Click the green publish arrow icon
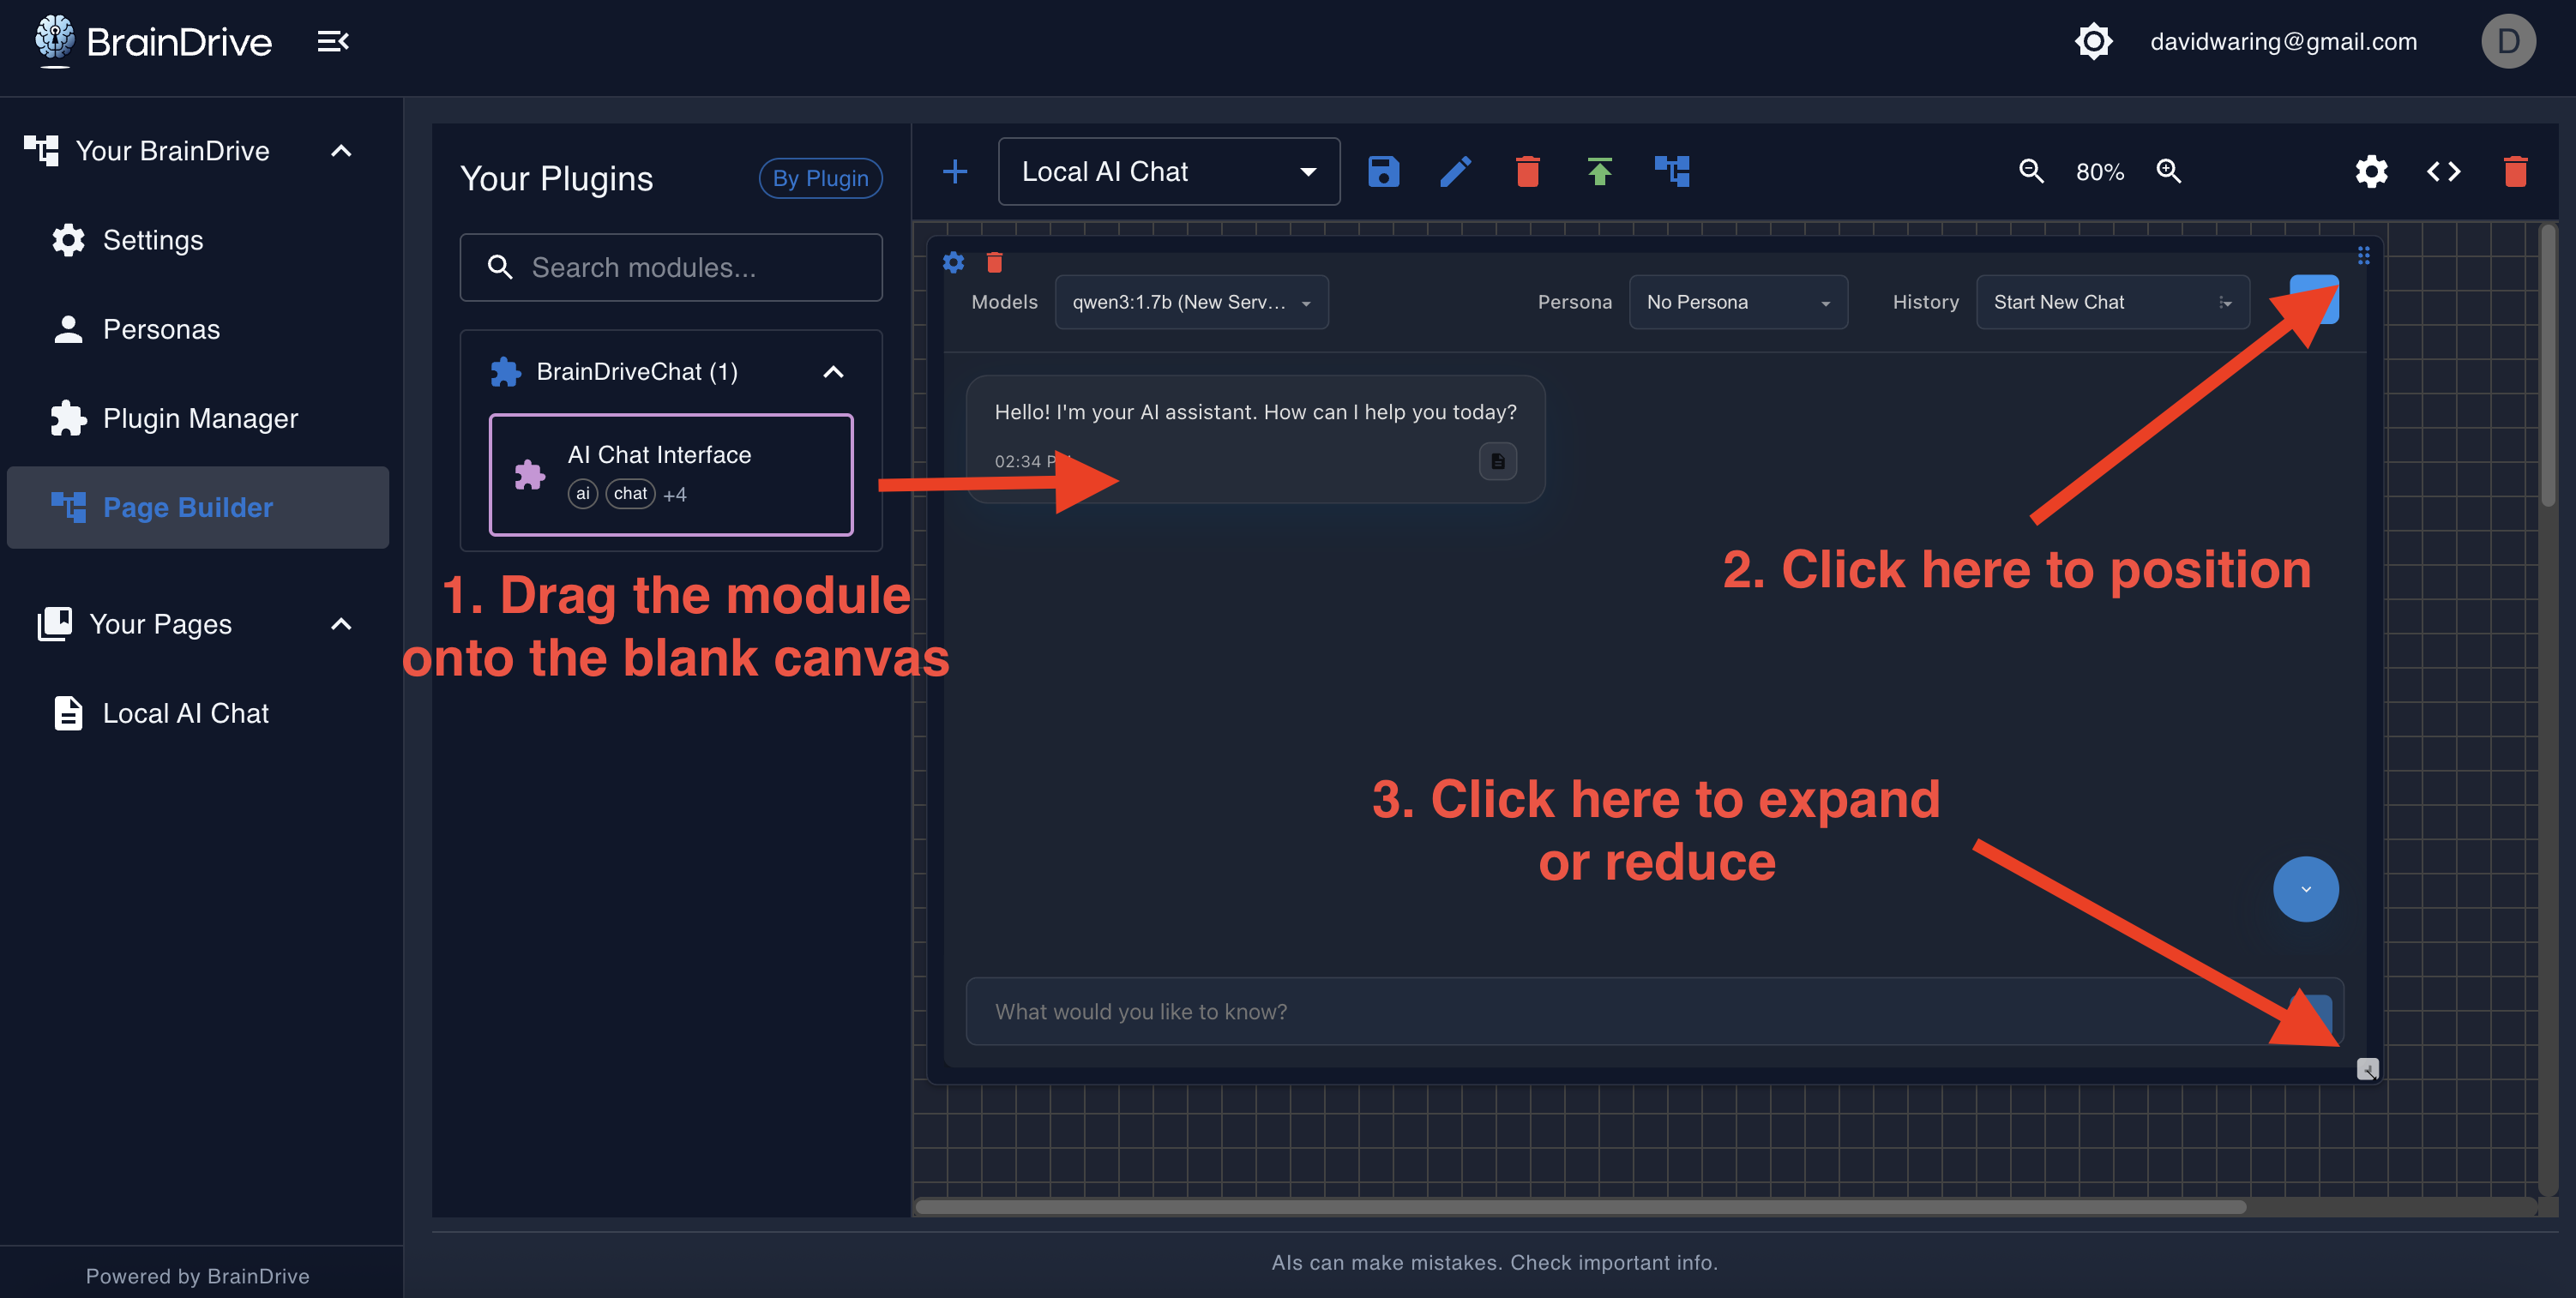 (x=1599, y=172)
